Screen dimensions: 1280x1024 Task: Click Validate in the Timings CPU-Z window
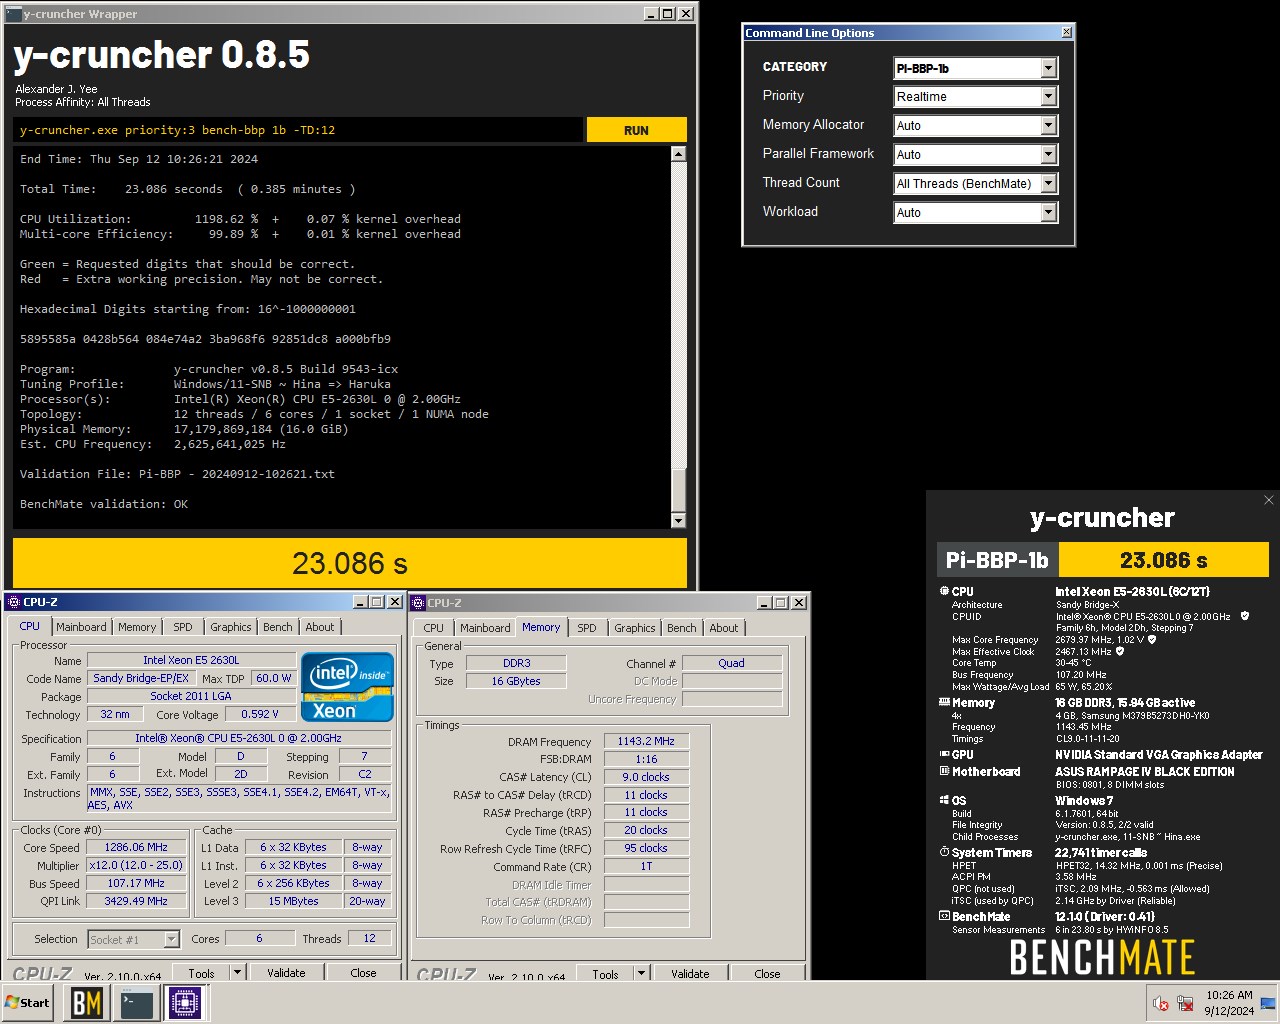tap(690, 974)
